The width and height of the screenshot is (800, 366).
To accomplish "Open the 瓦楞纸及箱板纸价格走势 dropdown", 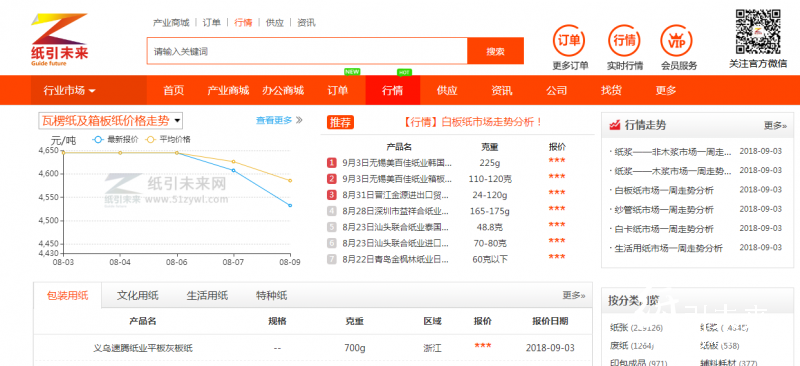I will click(x=111, y=121).
